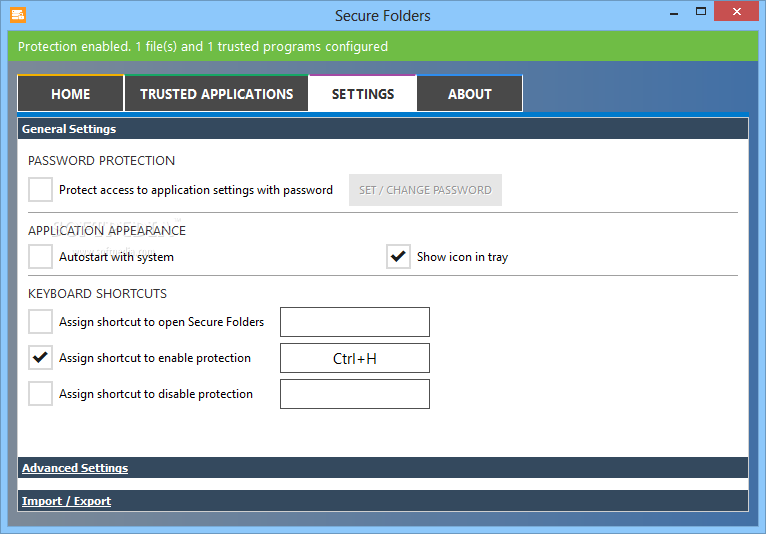
Task: Maximize the Secure Folders window
Action: [x=701, y=12]
